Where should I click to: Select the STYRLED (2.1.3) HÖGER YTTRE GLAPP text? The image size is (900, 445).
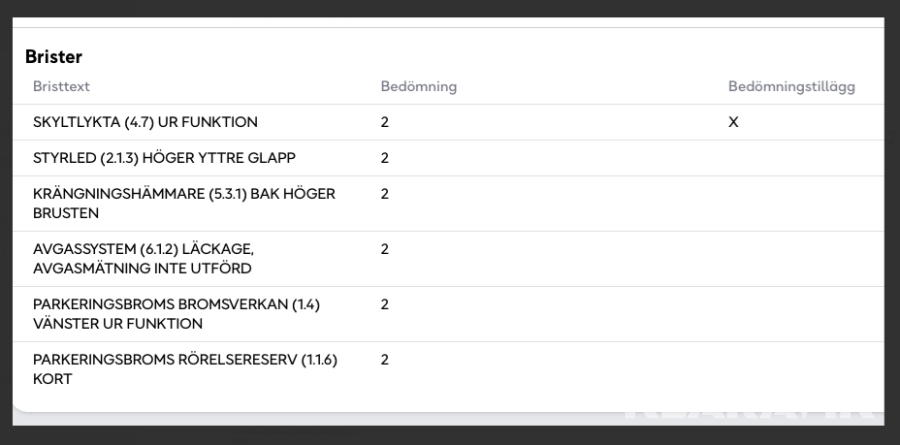point(164,158)
